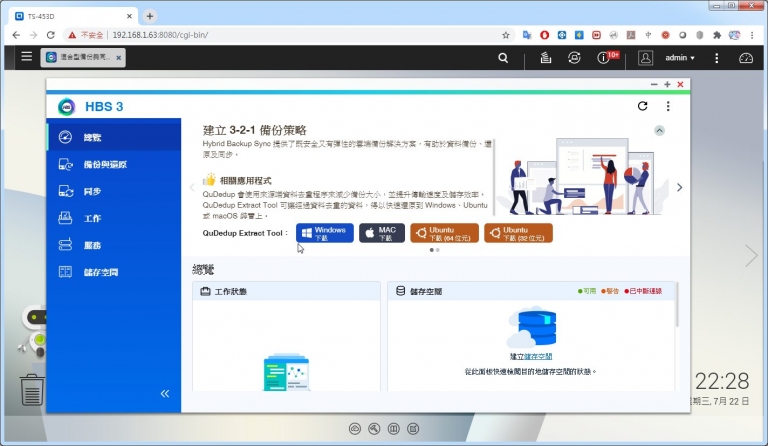This screenshot has height=446, width=768.
Task: Open 服務 services in HBS sidebar
Action: (x=114, y=245)
